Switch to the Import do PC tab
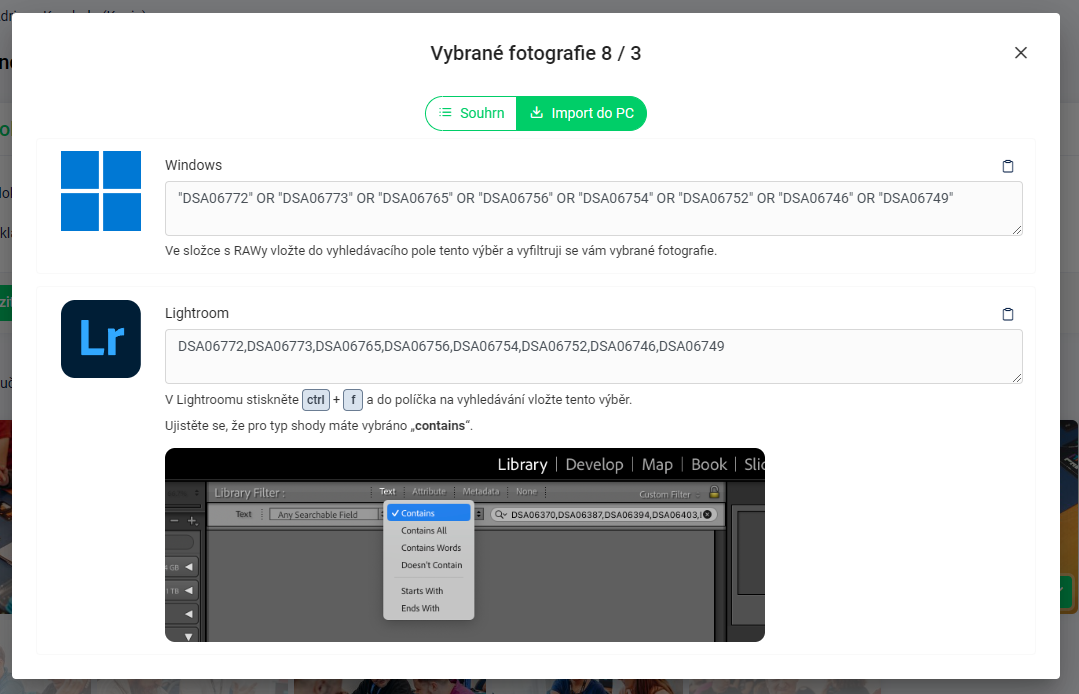Viewport: 1079px width, 694px height. point(581,113)
